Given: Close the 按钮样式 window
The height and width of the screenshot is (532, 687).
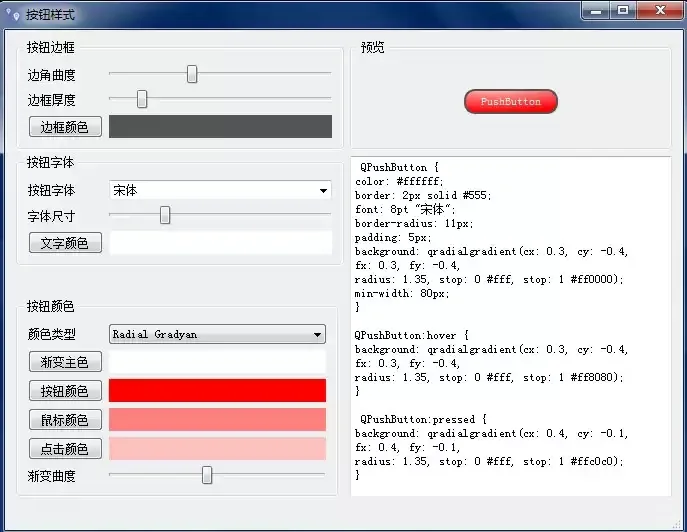Looking at the screenshot, I should pyautogui.click(x=660, y=11).
